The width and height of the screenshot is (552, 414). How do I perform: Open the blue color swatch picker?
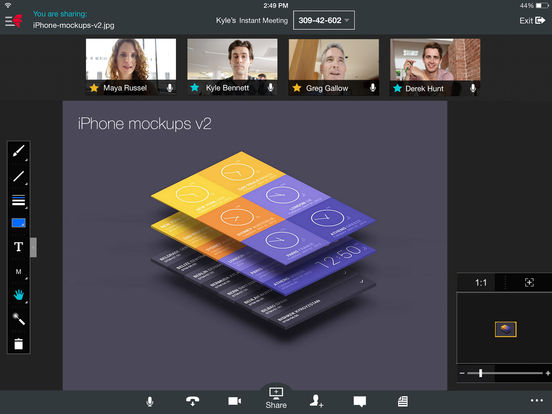point(18,223)
